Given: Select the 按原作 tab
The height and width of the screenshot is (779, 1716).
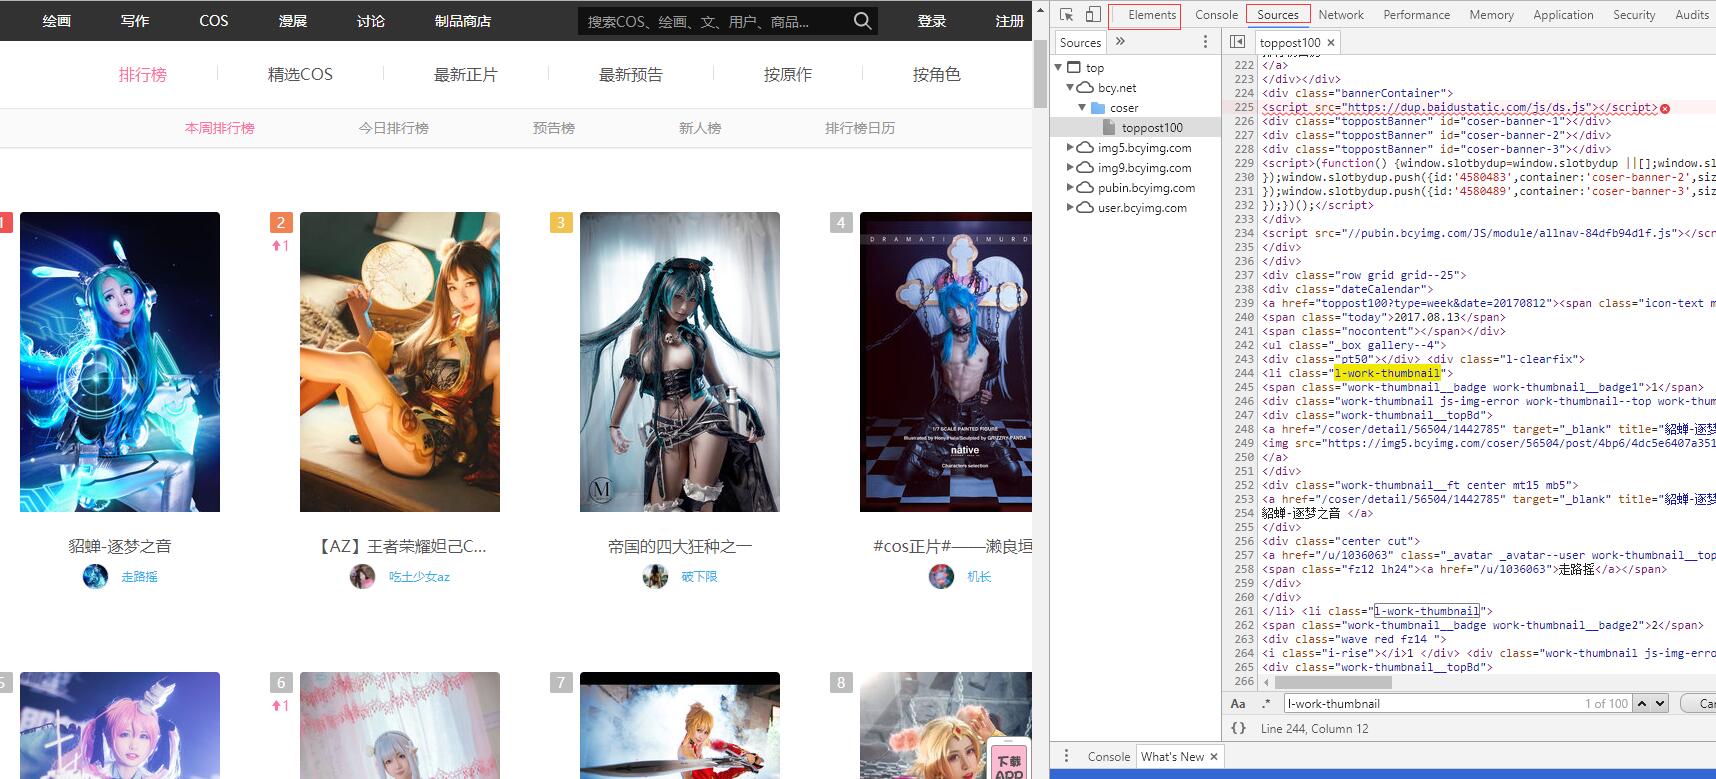Looking at the screenshot, I should [x=788, y=74].
